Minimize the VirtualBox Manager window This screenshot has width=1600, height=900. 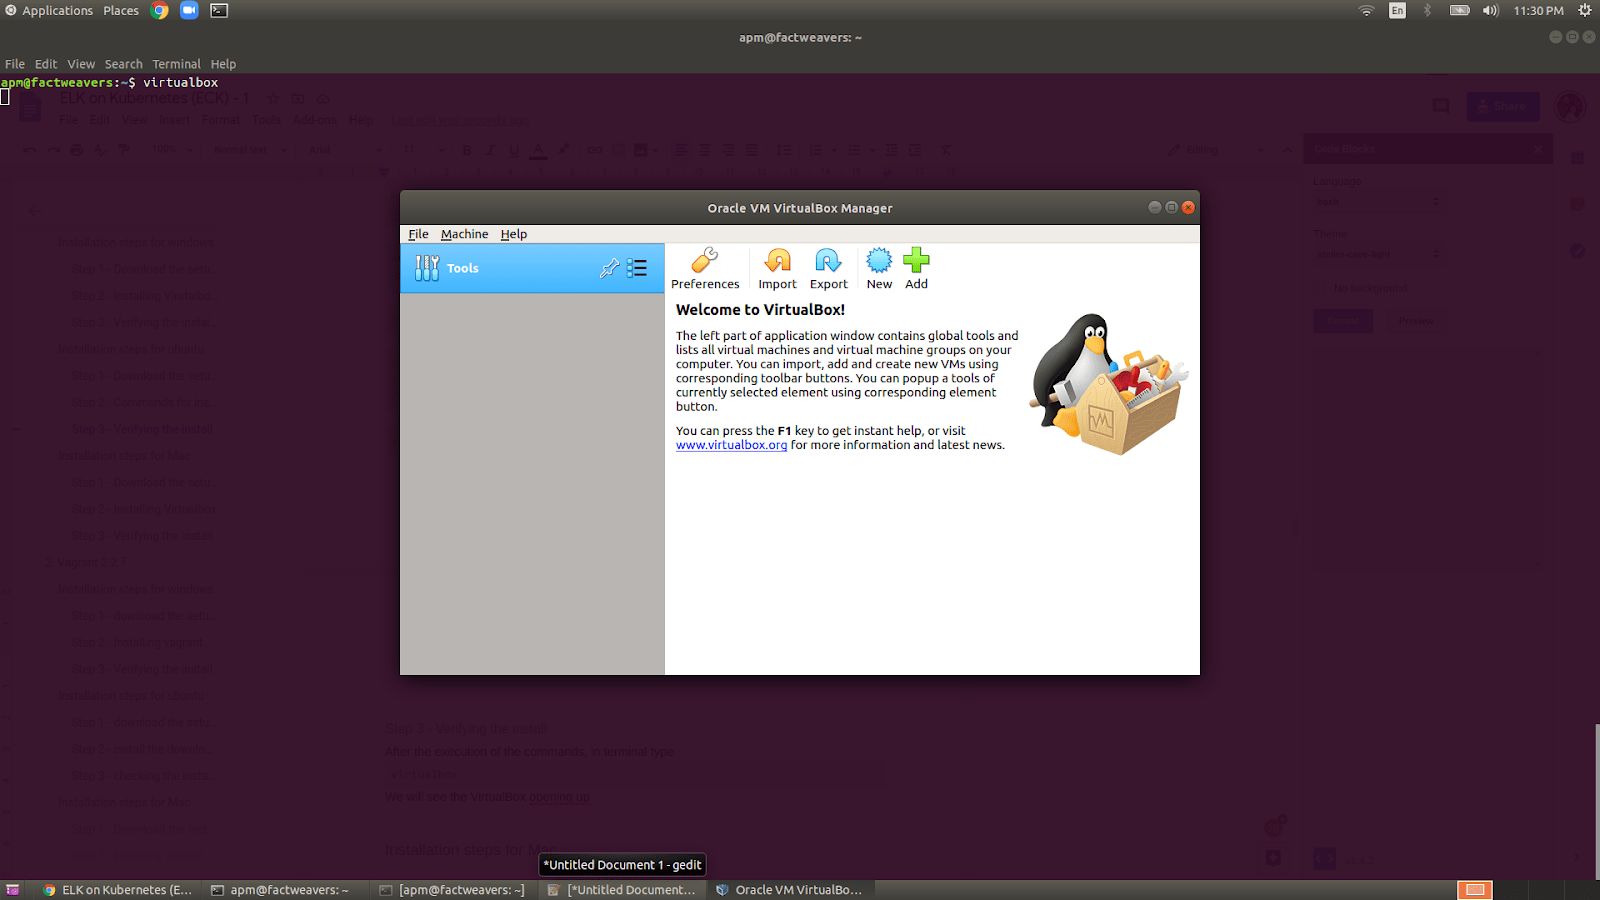point(1155,207)
